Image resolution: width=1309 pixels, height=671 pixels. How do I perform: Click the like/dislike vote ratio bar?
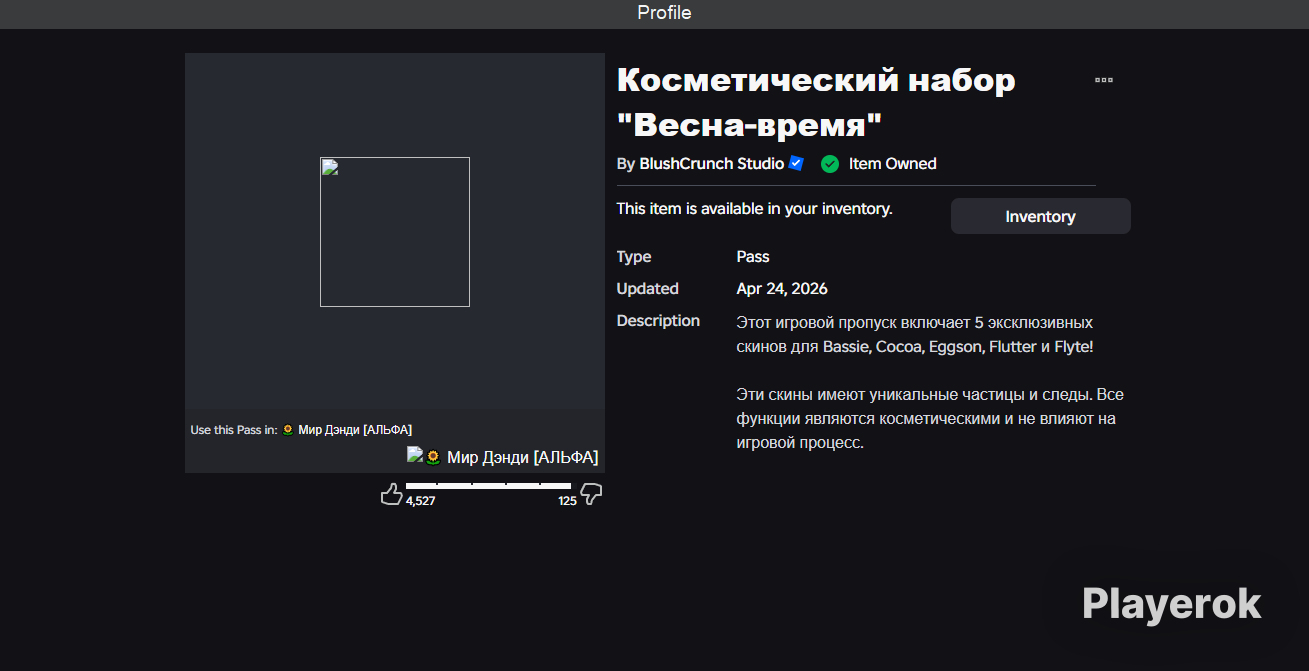pyautogui.click(x=488, y=486)
